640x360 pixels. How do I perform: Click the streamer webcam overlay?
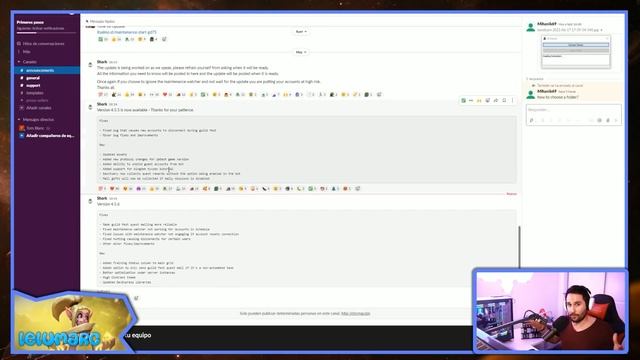[550, 311]
